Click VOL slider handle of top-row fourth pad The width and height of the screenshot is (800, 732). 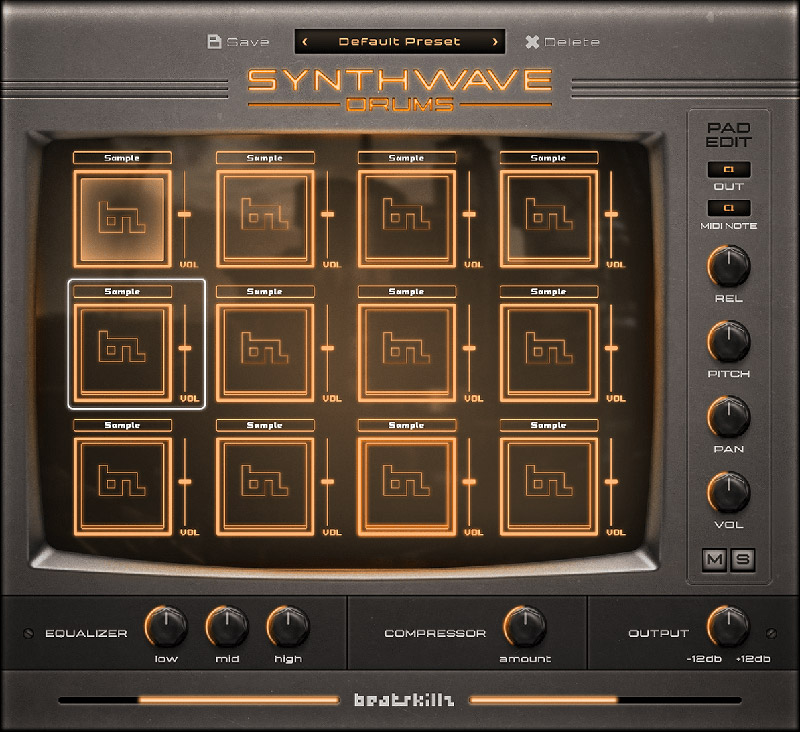point(611,214)
